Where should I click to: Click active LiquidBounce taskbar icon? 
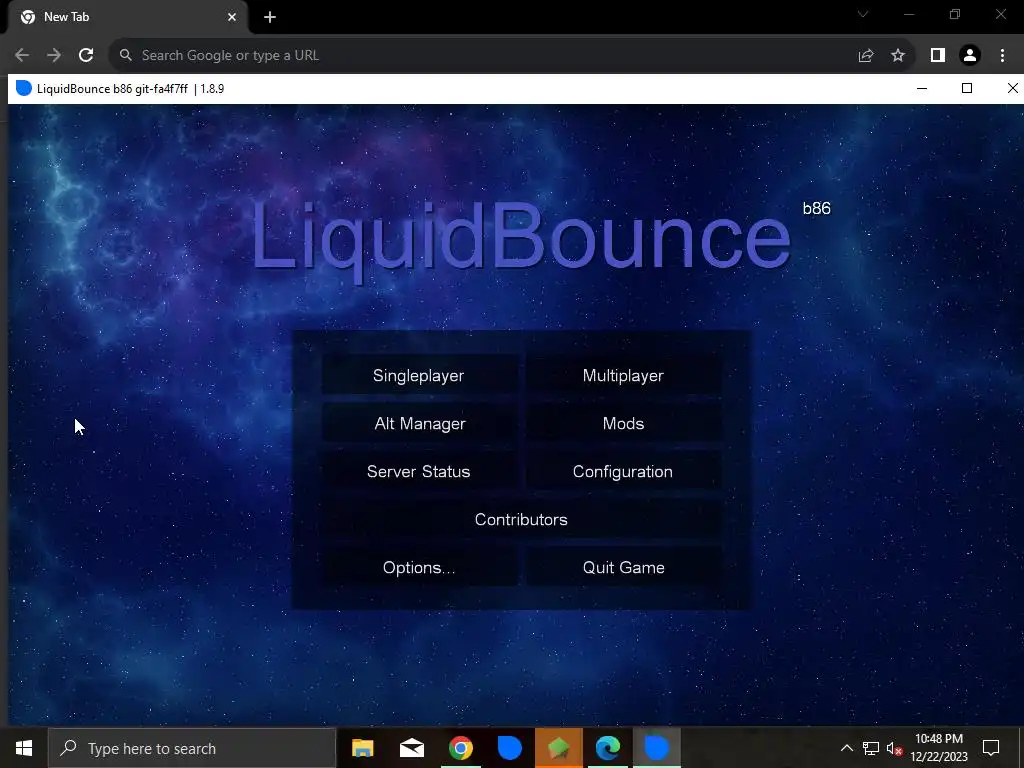(x=656, y=748)
